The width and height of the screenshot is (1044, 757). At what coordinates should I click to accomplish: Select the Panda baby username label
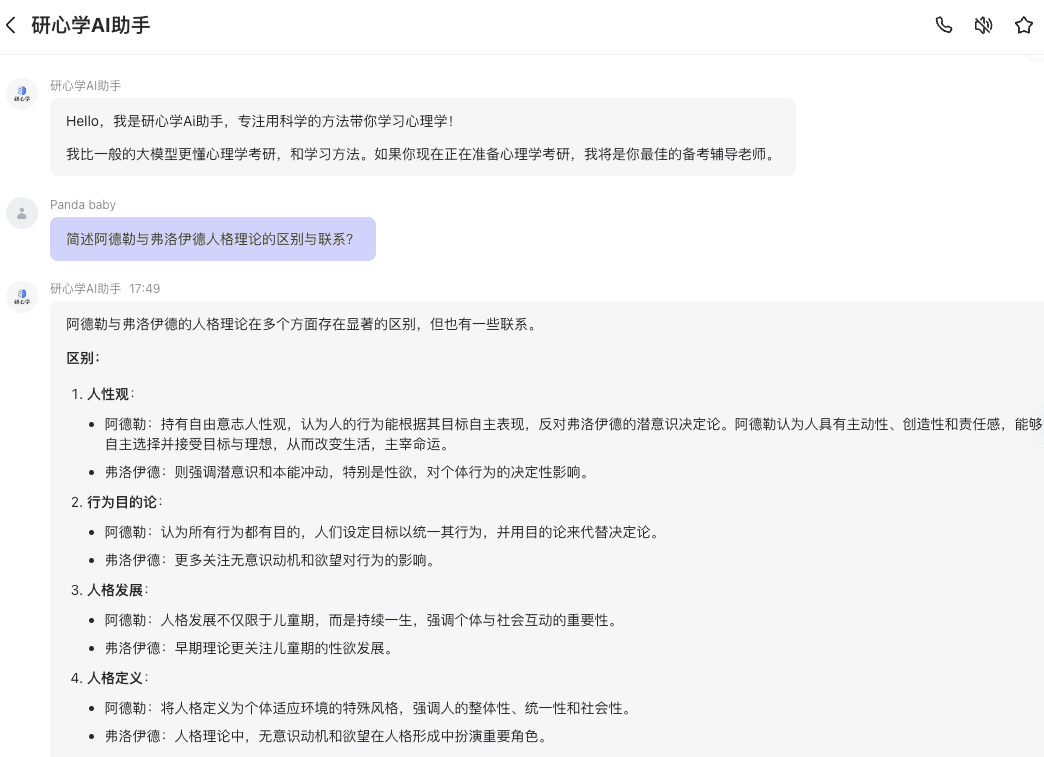tap(83, 205)
